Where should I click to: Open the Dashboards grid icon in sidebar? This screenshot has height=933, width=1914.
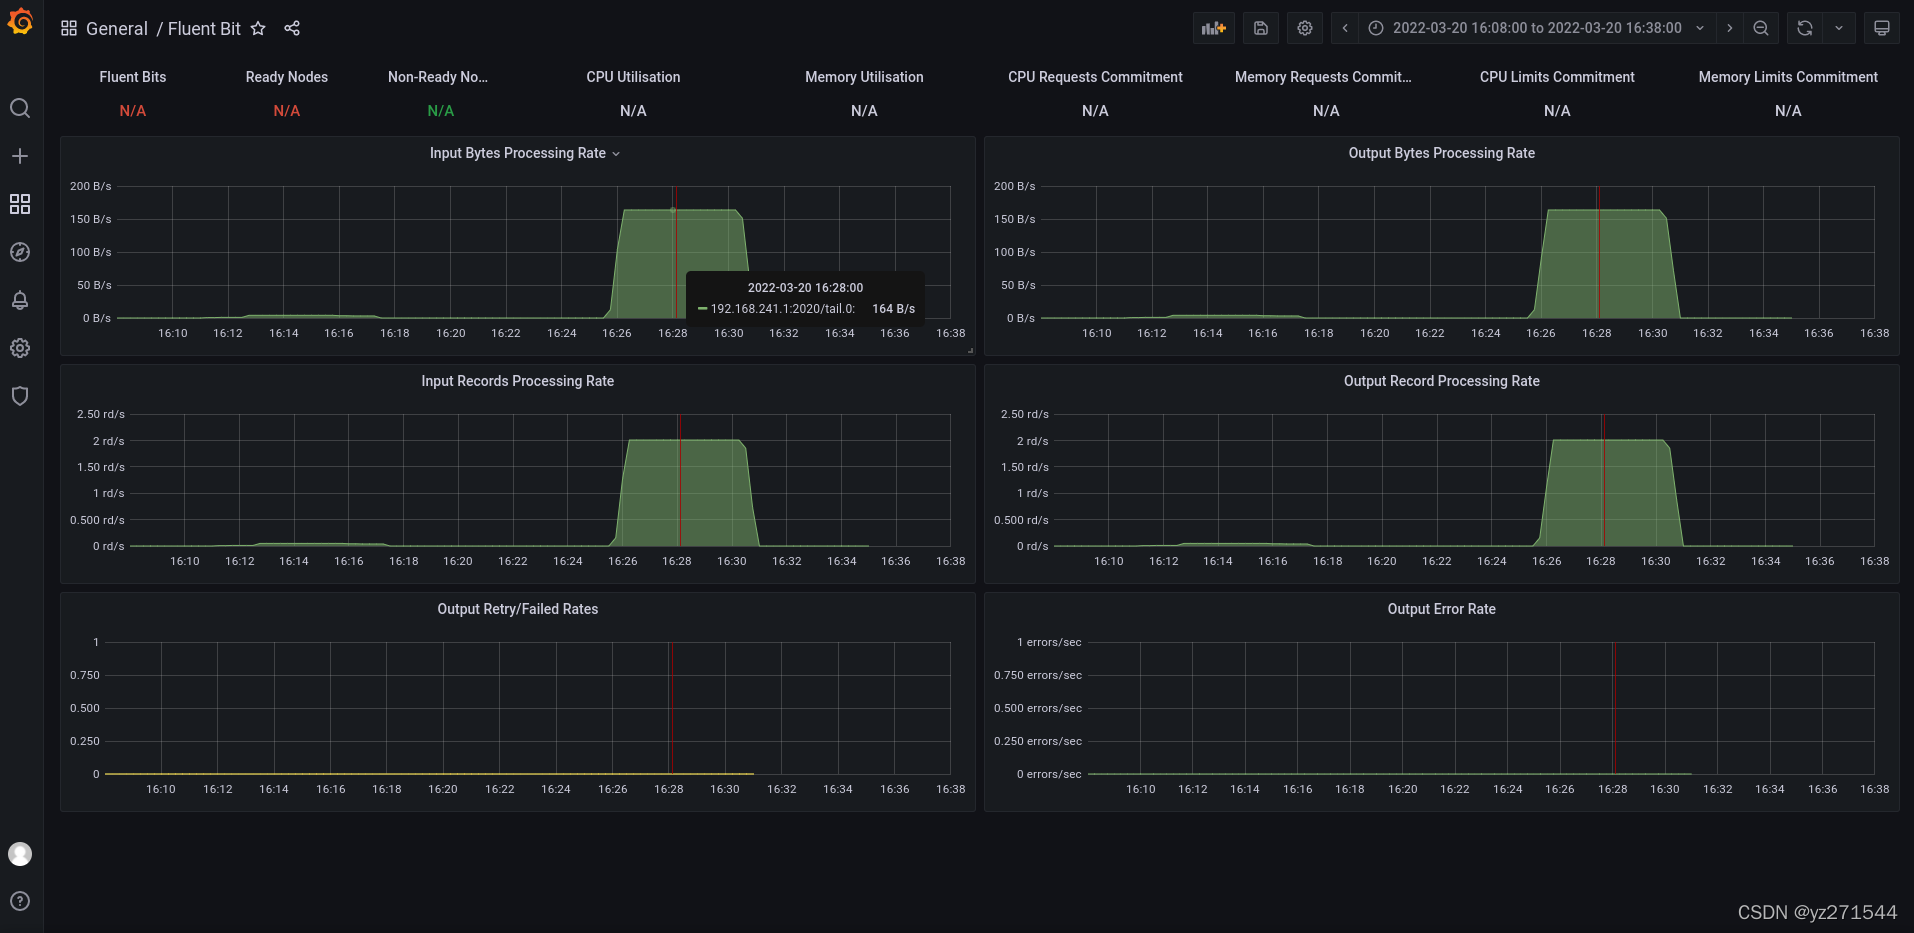pyautogui.click(x=20, y=204)
